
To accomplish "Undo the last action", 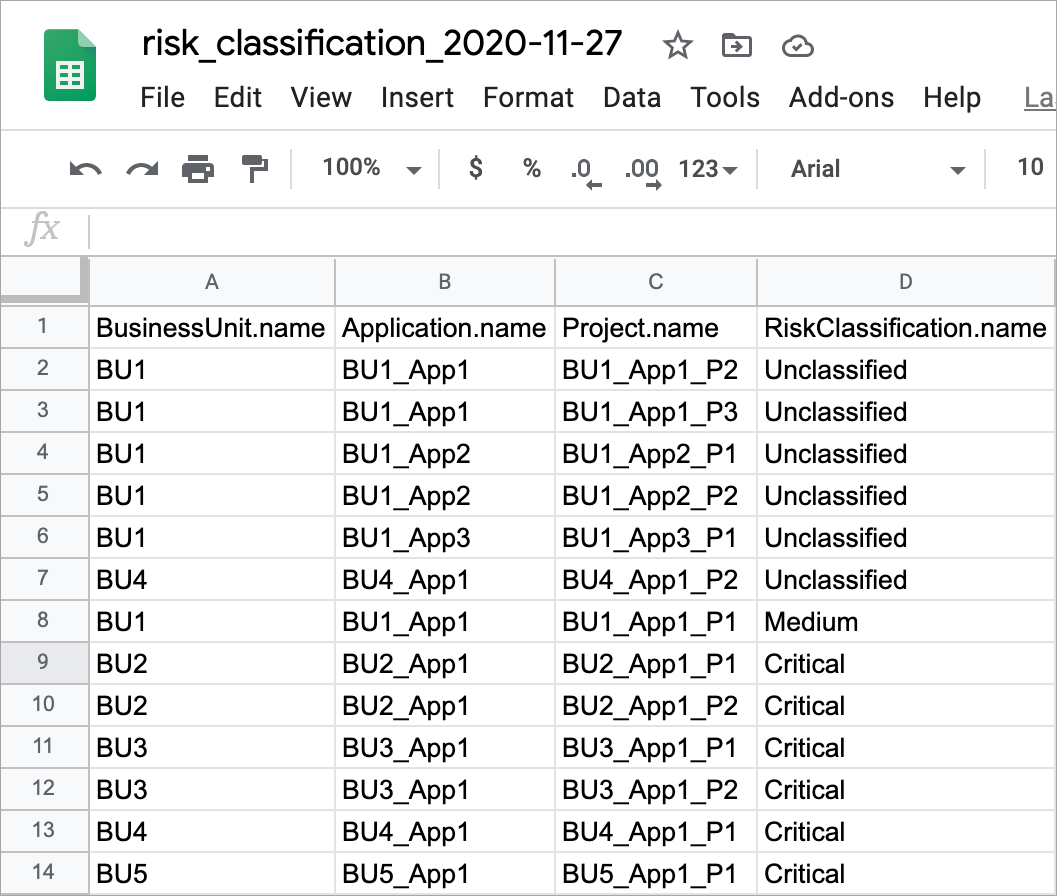I will click(85, 169).
